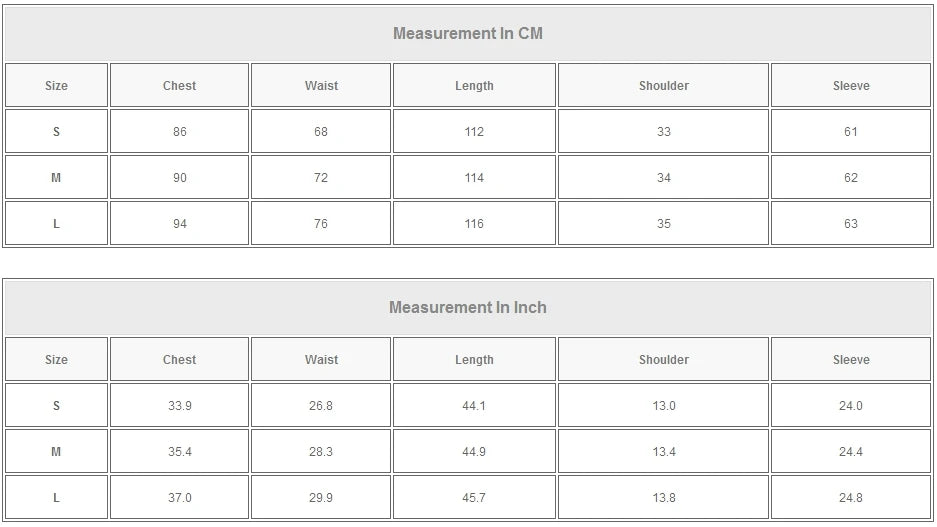Select the Waist header in the Inch table
Screen dimensions: 937x527
321,360
